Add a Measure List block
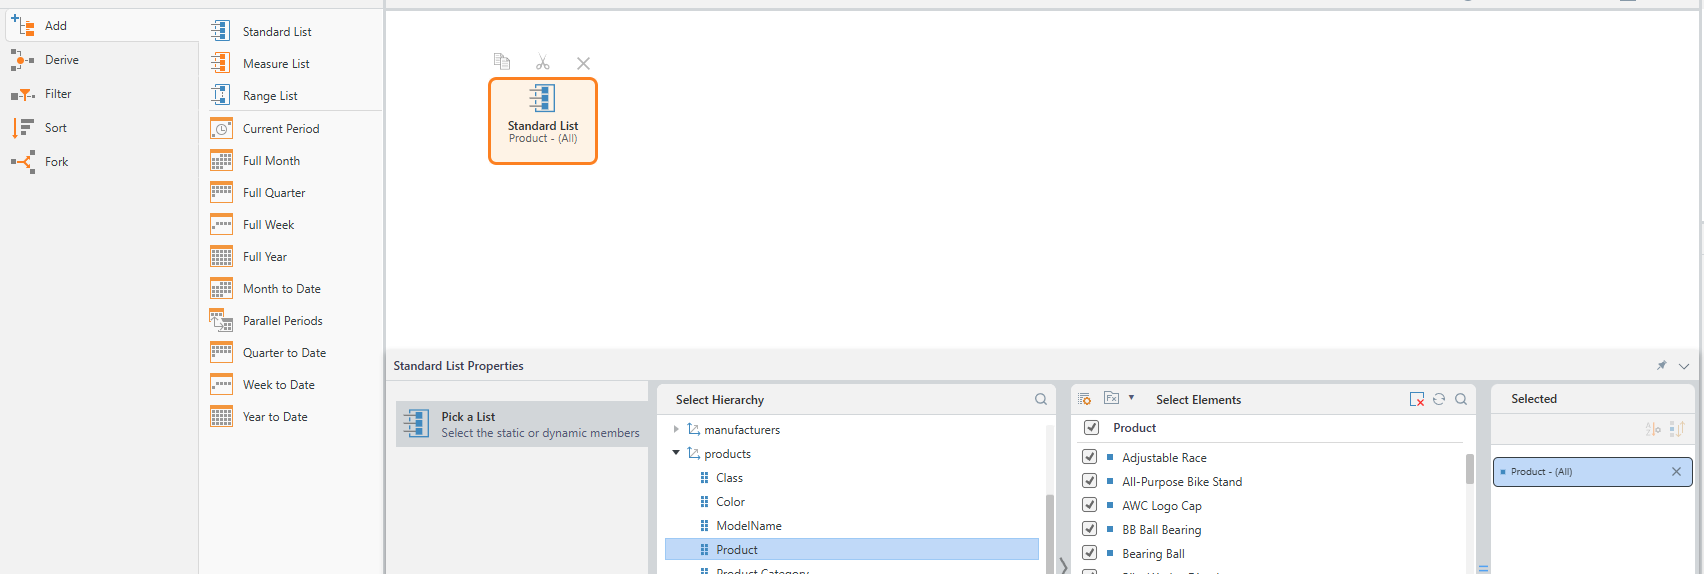 tap(276, 64)
